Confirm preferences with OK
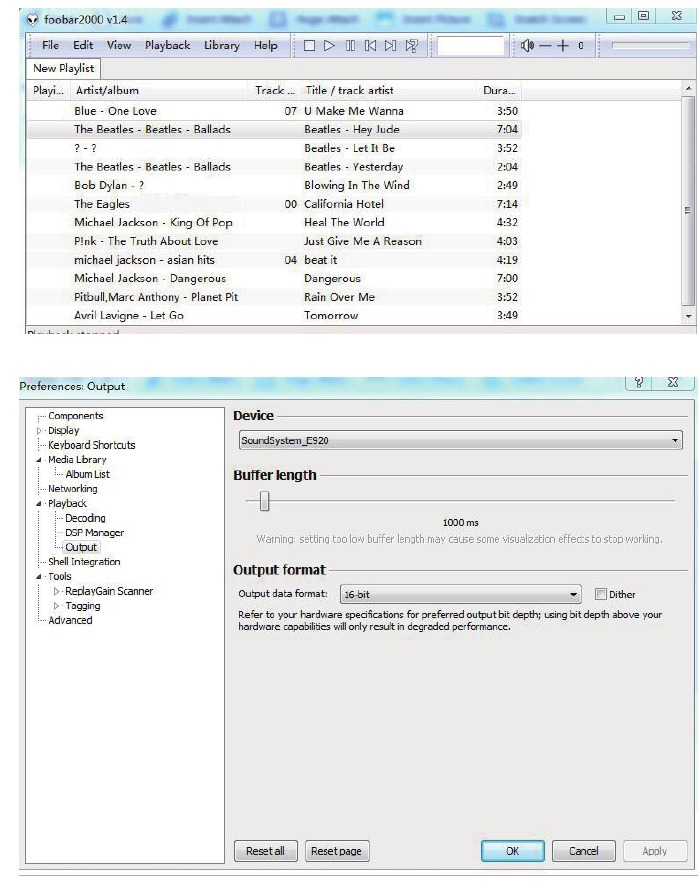This screenshot has height=887, width=699. tap(512, 851)
